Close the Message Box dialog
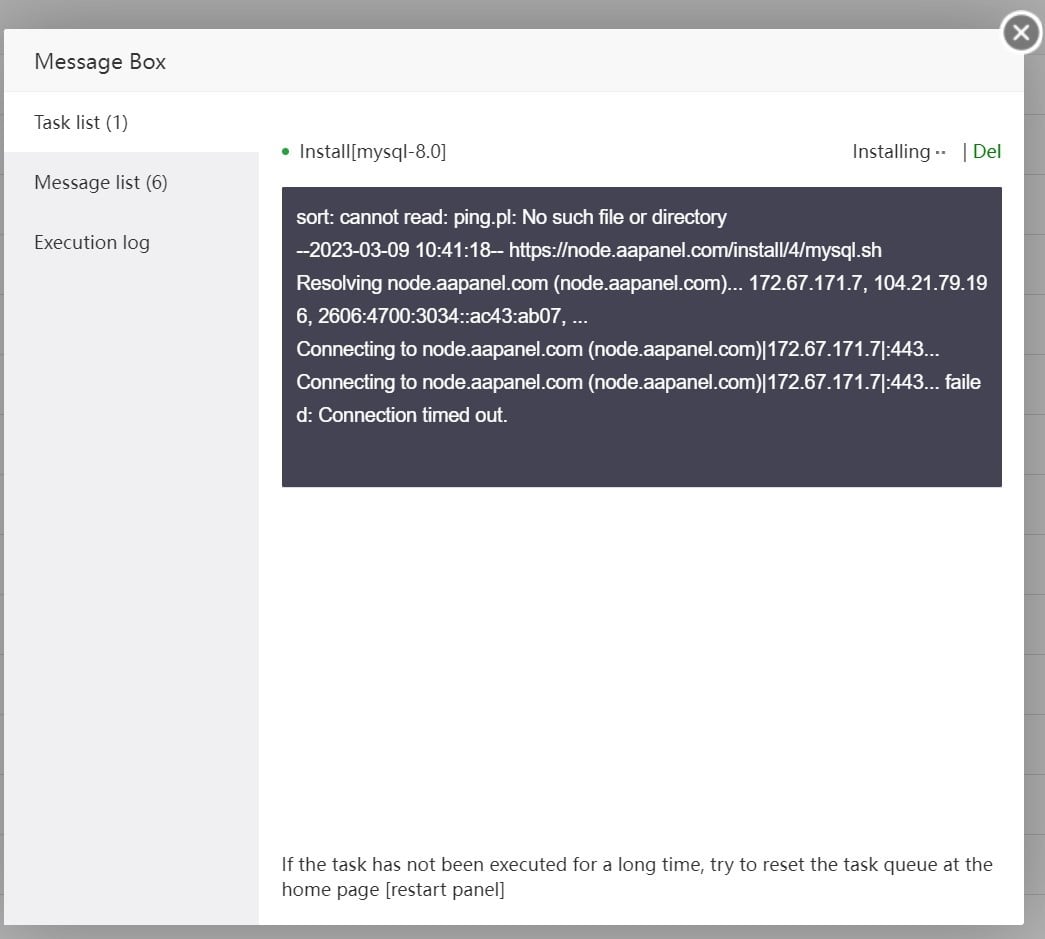 1020,33
